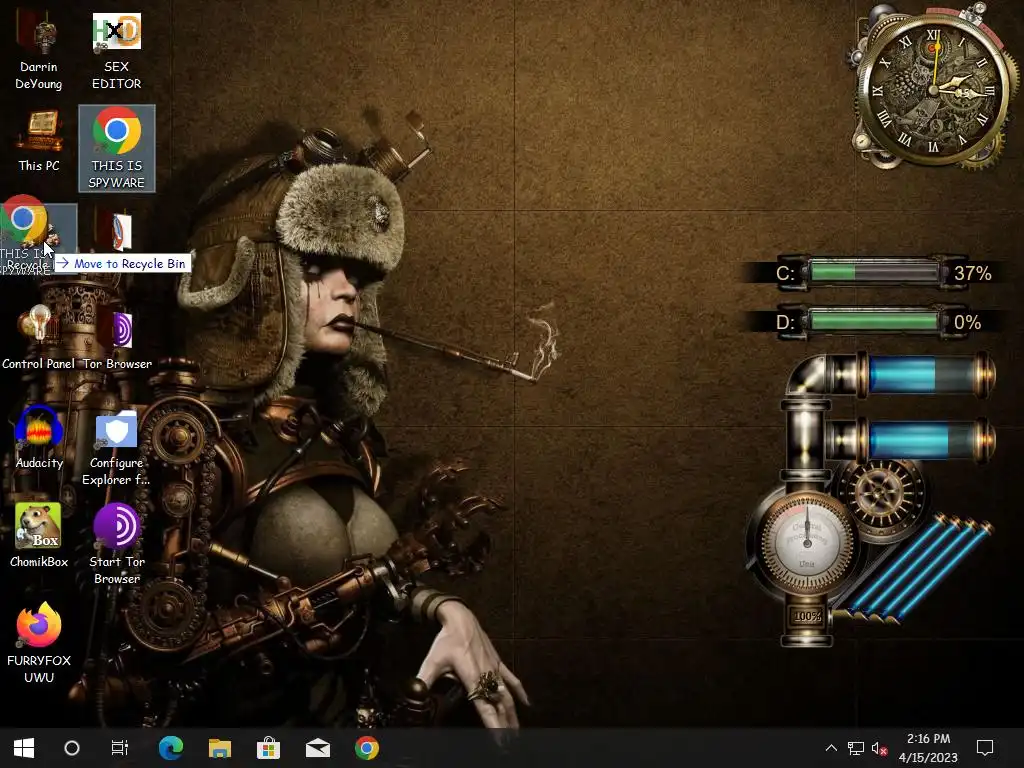Launch Microsoft Edge from taskbar
This screenshot has width=1024, height=768.
[170, 748]
